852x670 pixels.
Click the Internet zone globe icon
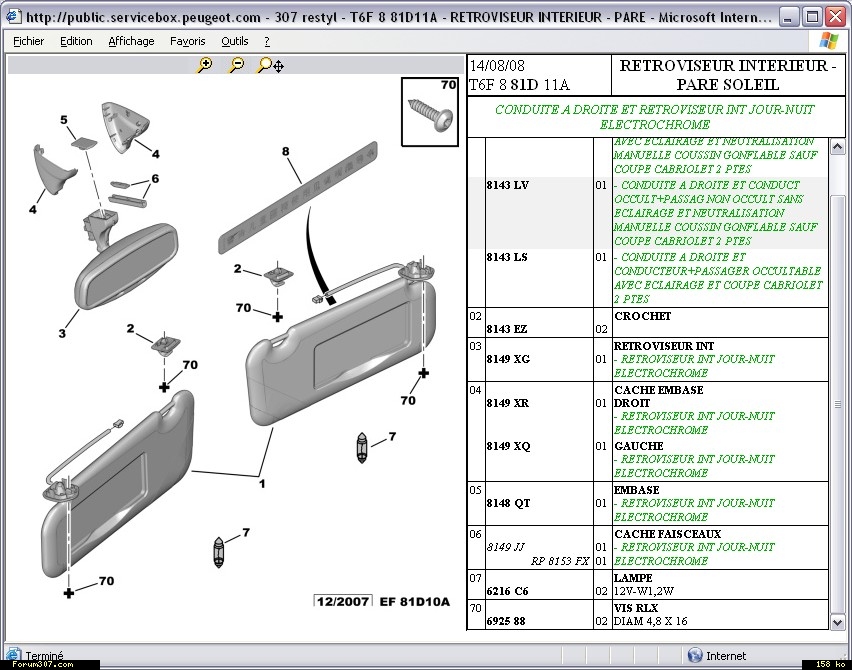point(695,656)
